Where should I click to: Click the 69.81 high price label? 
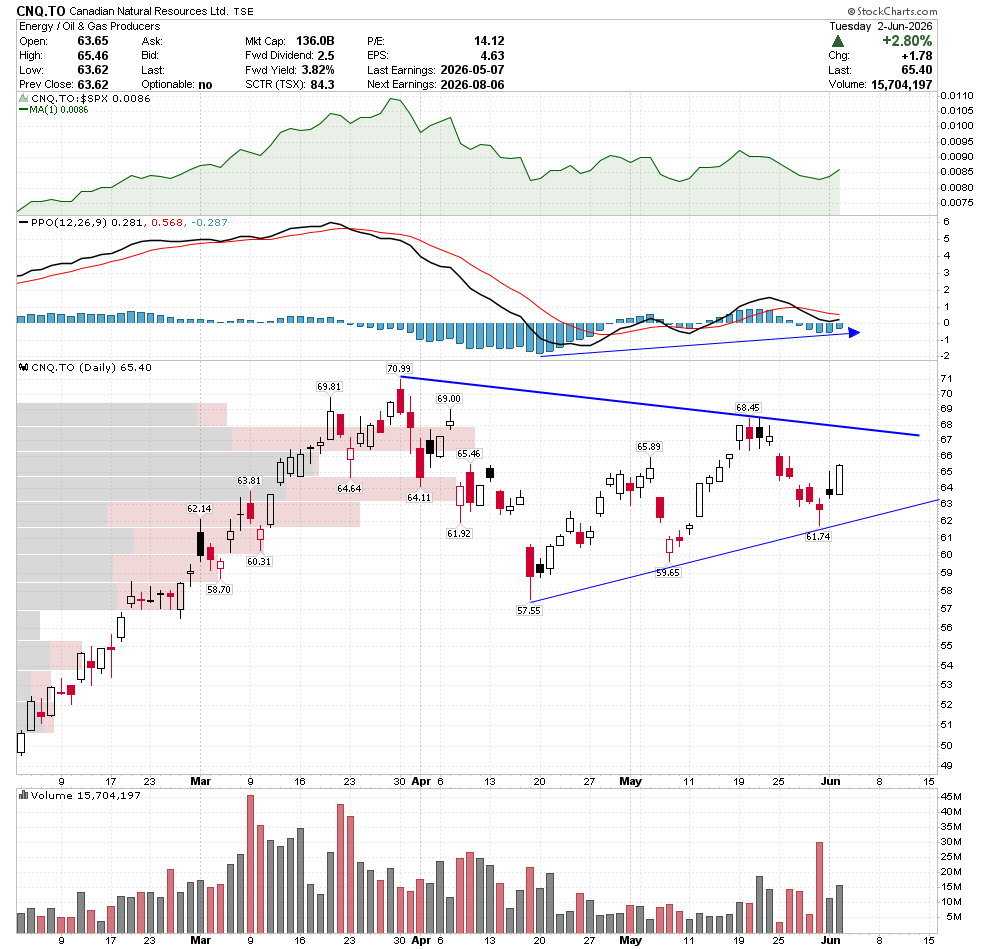[329, 386]
